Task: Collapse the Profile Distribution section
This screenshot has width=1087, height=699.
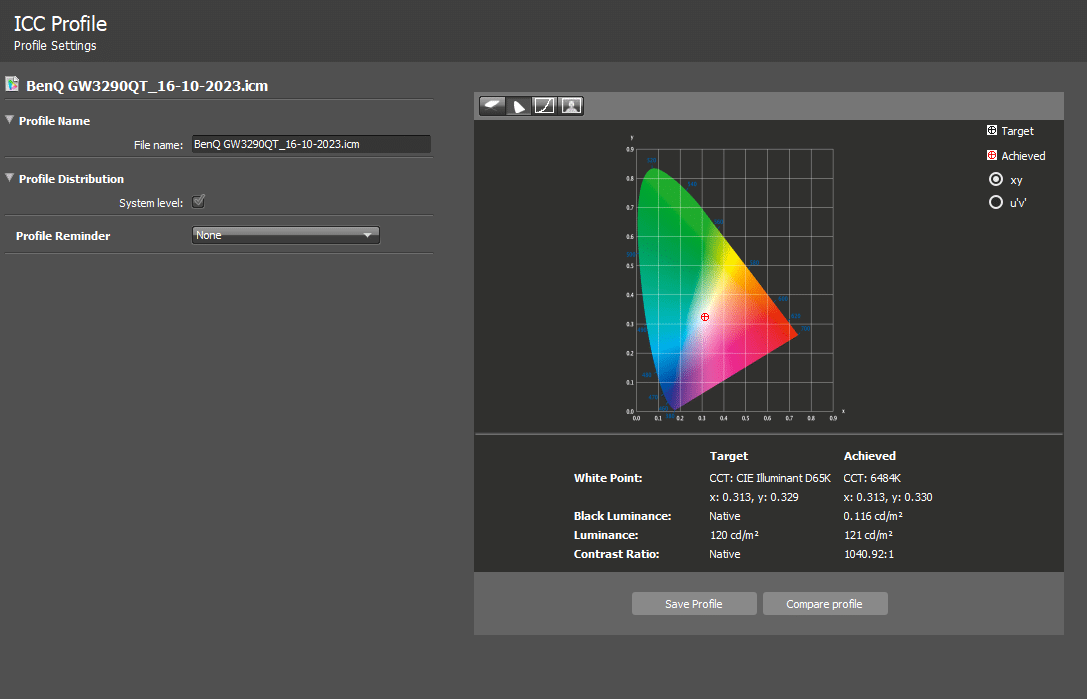Action: (10, 179)
